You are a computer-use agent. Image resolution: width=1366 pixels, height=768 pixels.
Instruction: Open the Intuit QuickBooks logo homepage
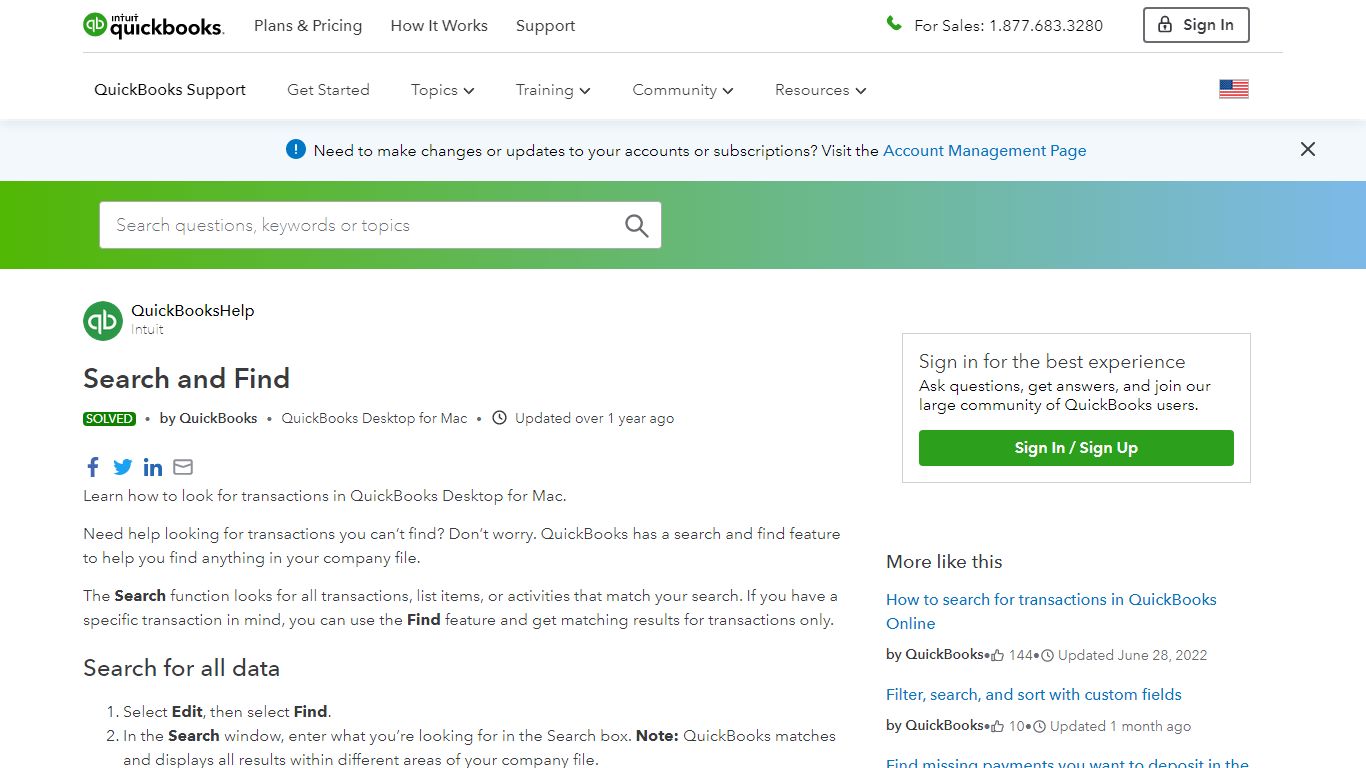pos(153,25)
